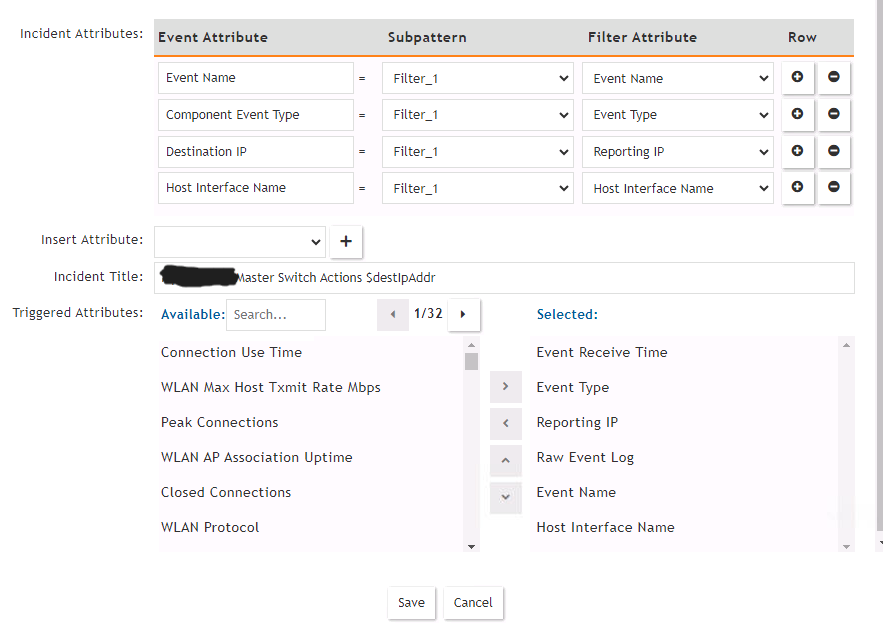Viewport: 883px width, 636px height.
Task: Focus the Available attributes search field
Action: [275, 315]
